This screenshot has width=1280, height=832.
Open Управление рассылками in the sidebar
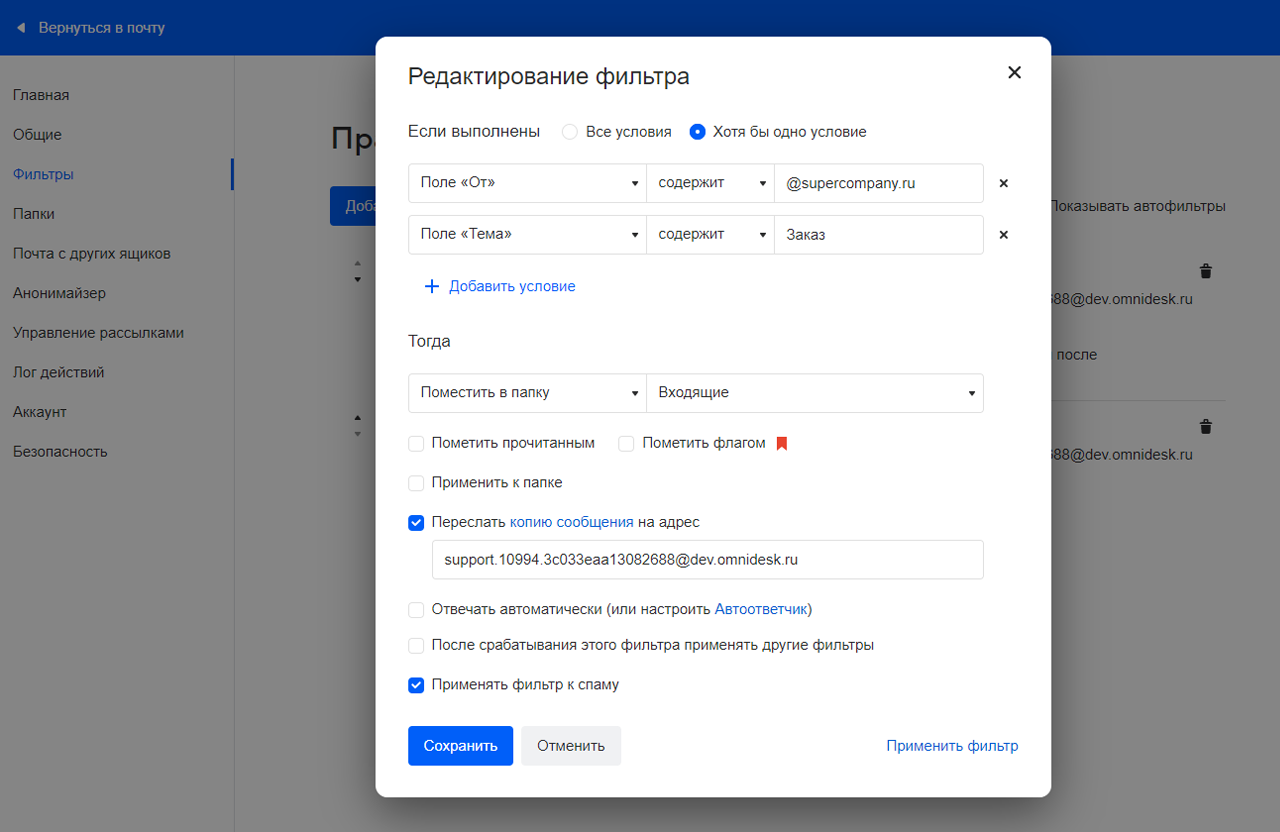pos(99,333)
